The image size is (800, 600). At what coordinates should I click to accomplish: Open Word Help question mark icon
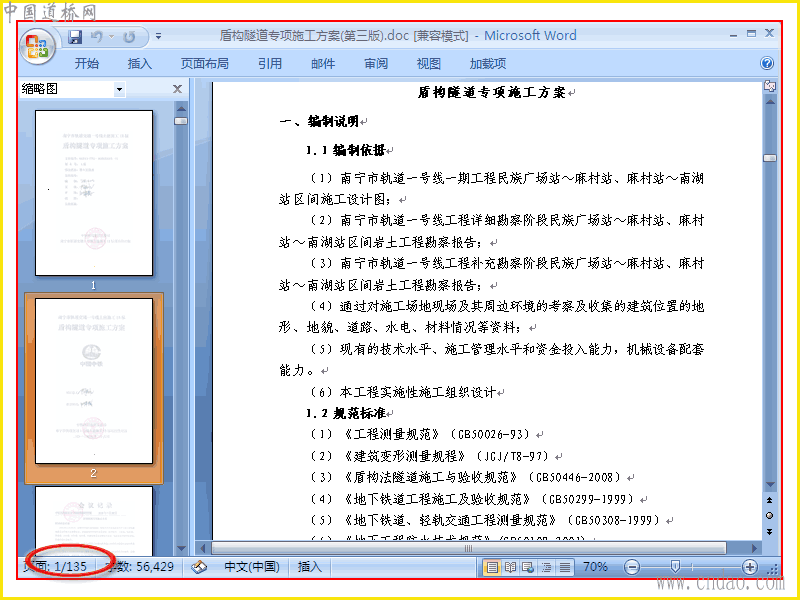767,63
